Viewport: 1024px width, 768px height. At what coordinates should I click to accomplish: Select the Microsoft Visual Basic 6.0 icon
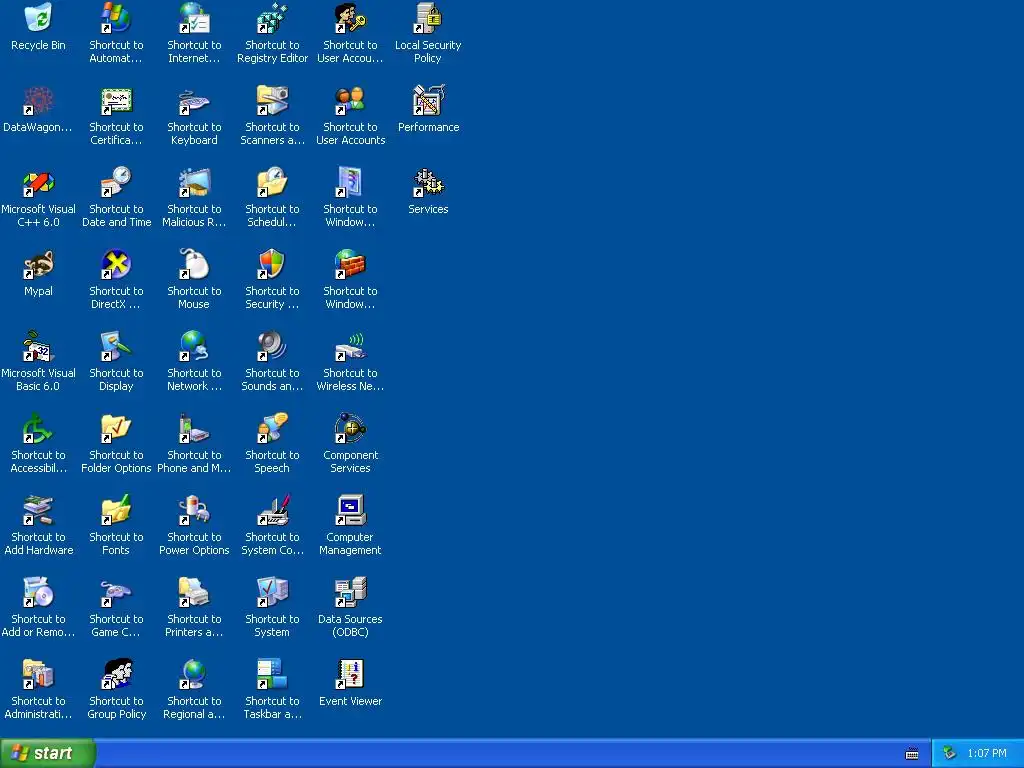(38, 346)
